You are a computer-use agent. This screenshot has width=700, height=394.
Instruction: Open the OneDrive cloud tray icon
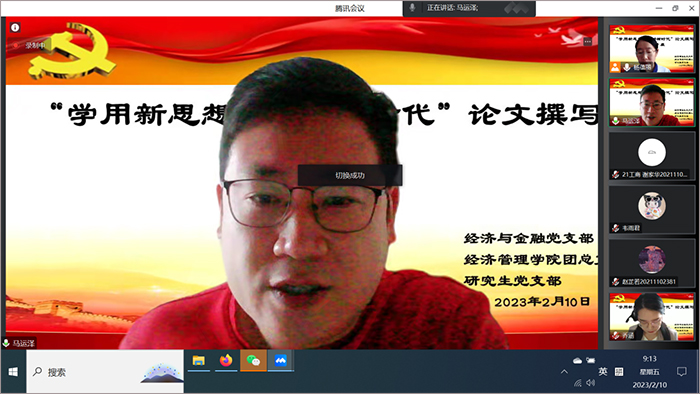[577, 361]
